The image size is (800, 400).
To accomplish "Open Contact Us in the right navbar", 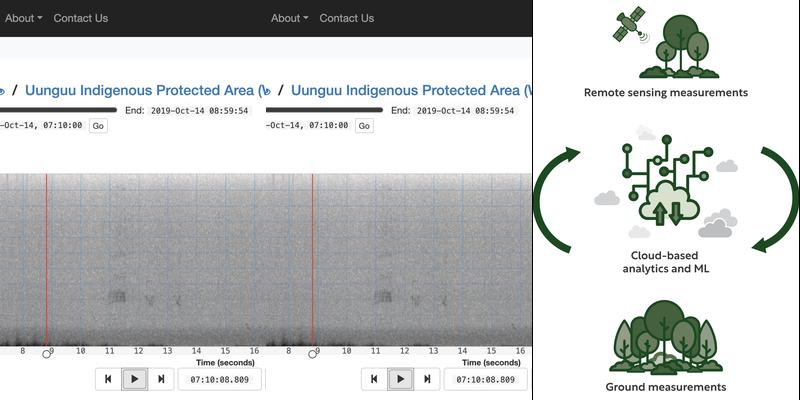I will [x=347, y=18].
